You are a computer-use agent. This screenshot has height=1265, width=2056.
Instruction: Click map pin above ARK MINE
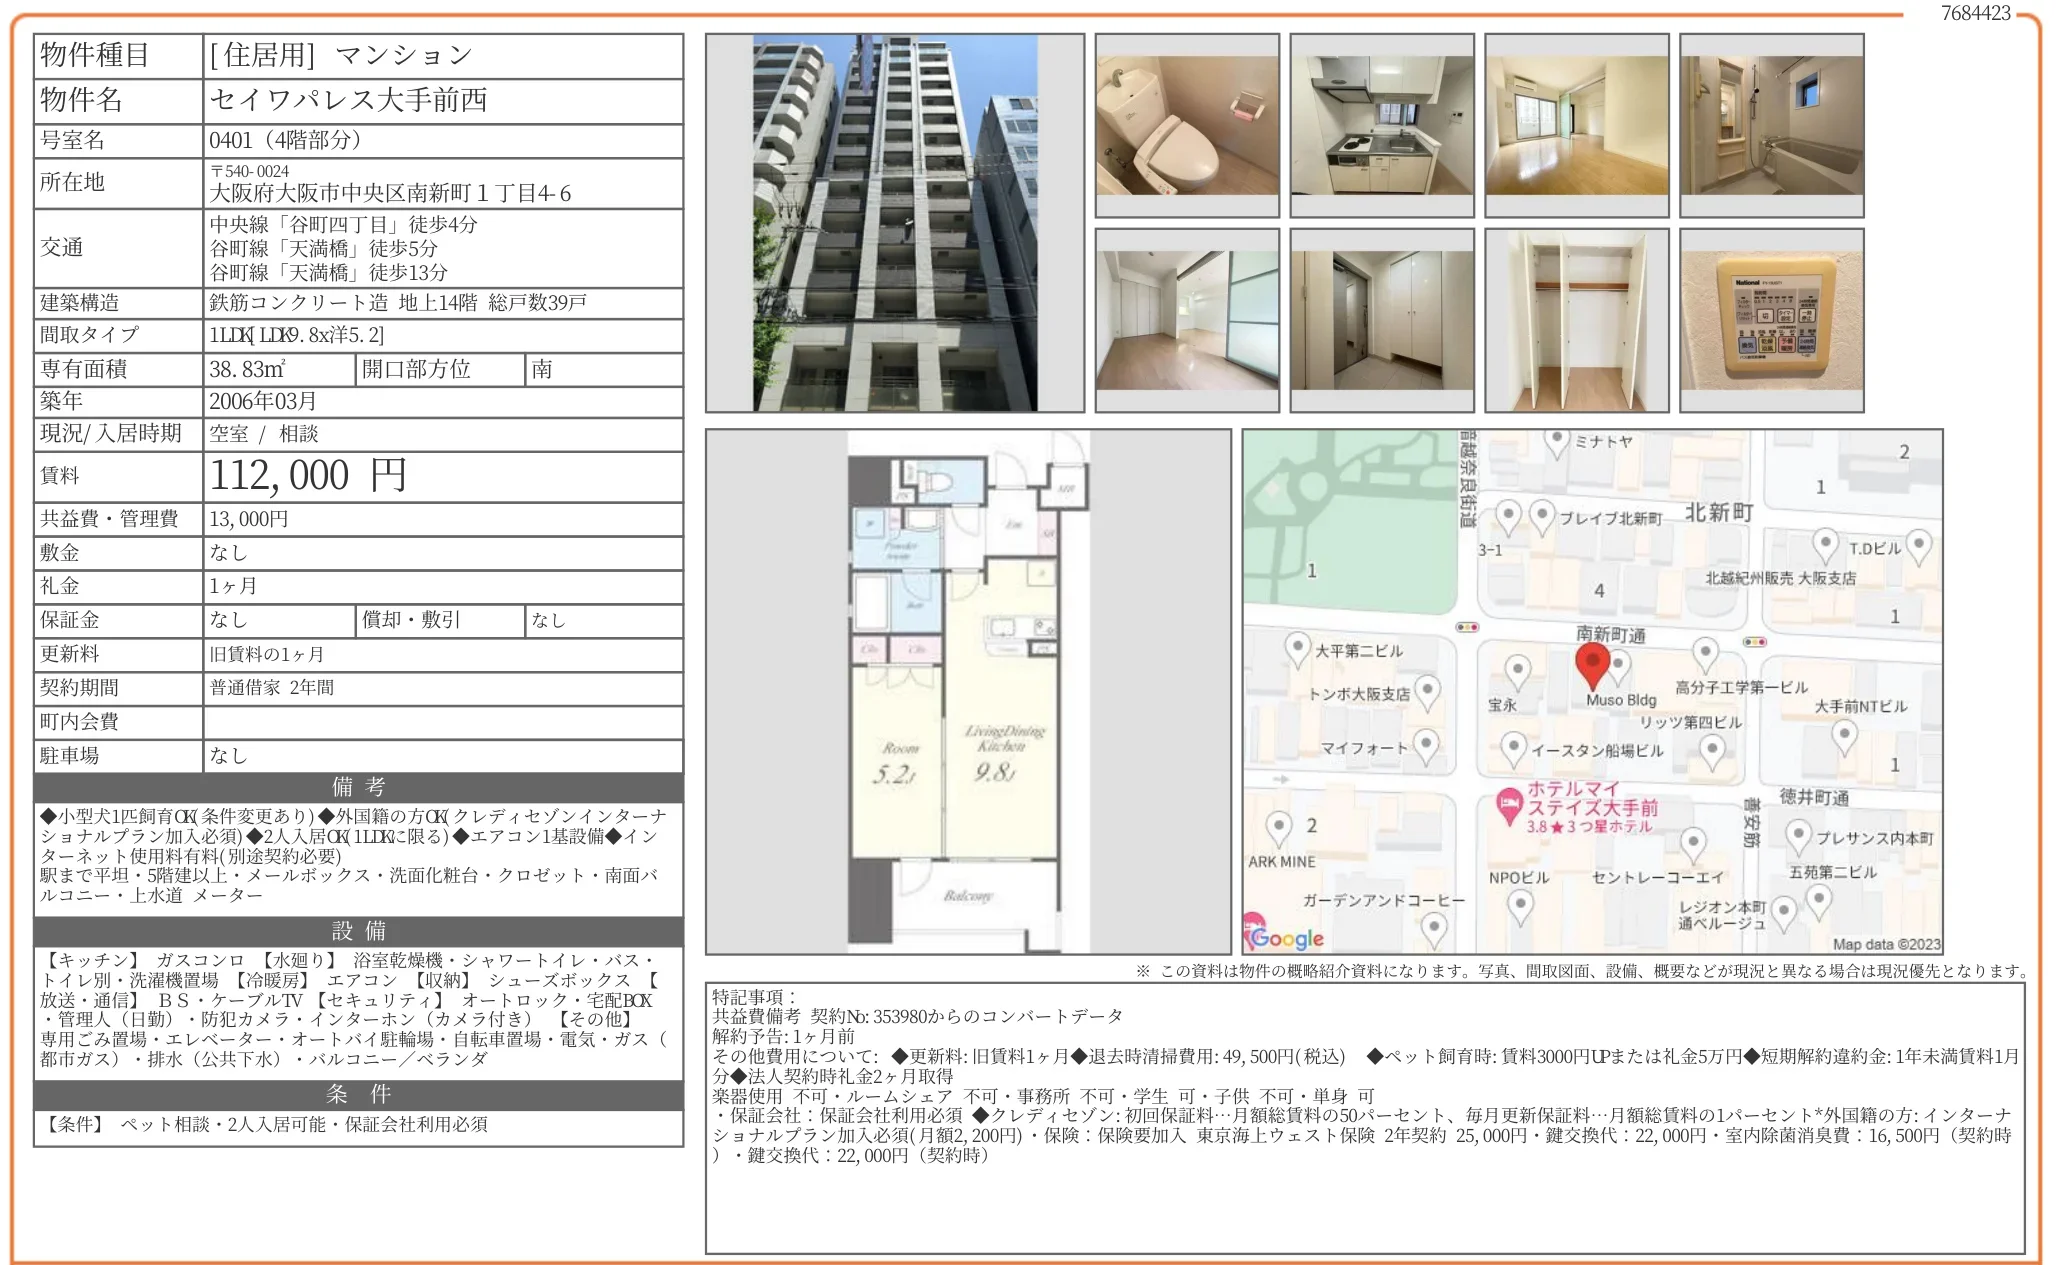(x=1279, y=827)
